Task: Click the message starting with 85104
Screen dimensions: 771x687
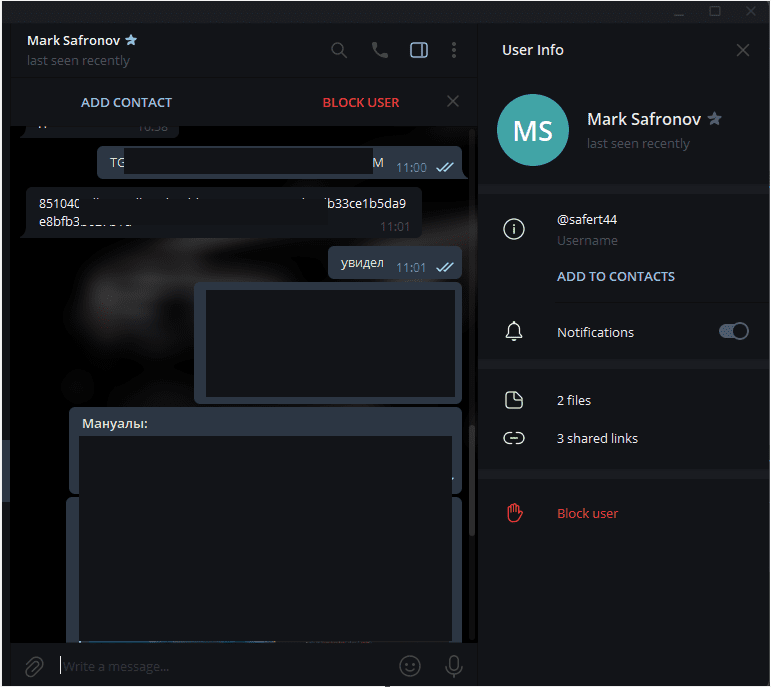Action: point(223,212)
